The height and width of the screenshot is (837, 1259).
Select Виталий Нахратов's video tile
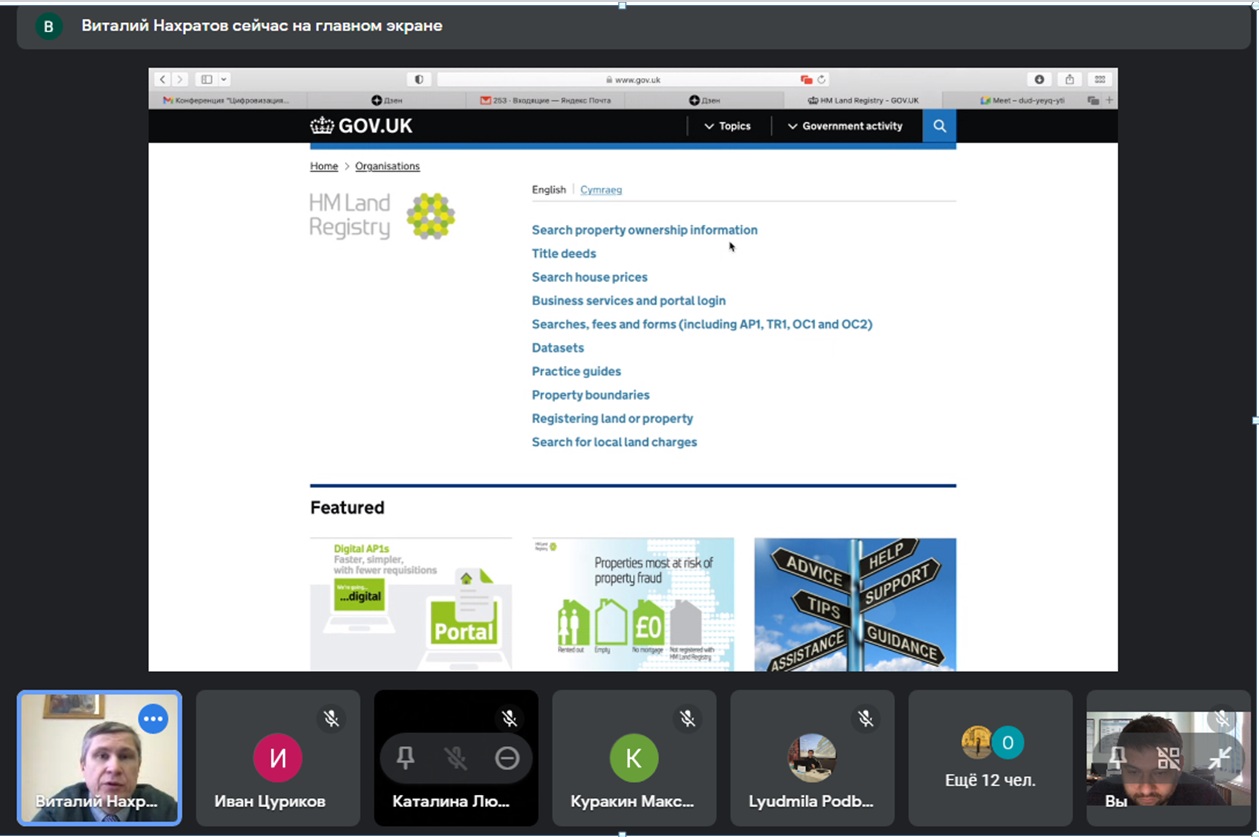coord(99,758)
